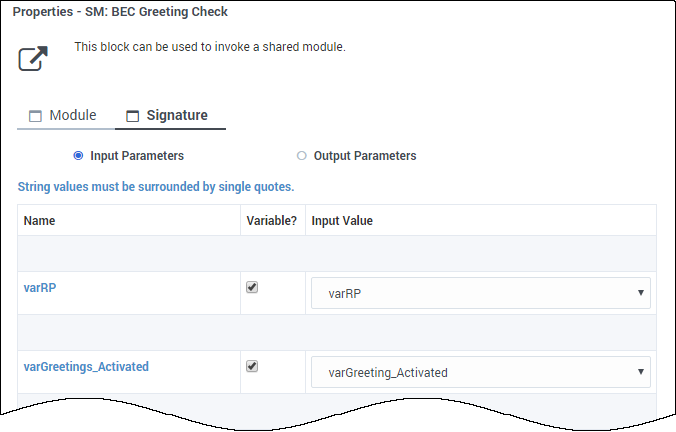The width and height of the screenshot is (676, 432).
Task: Click the Input Parameters label text
Action: click(137, 156)
